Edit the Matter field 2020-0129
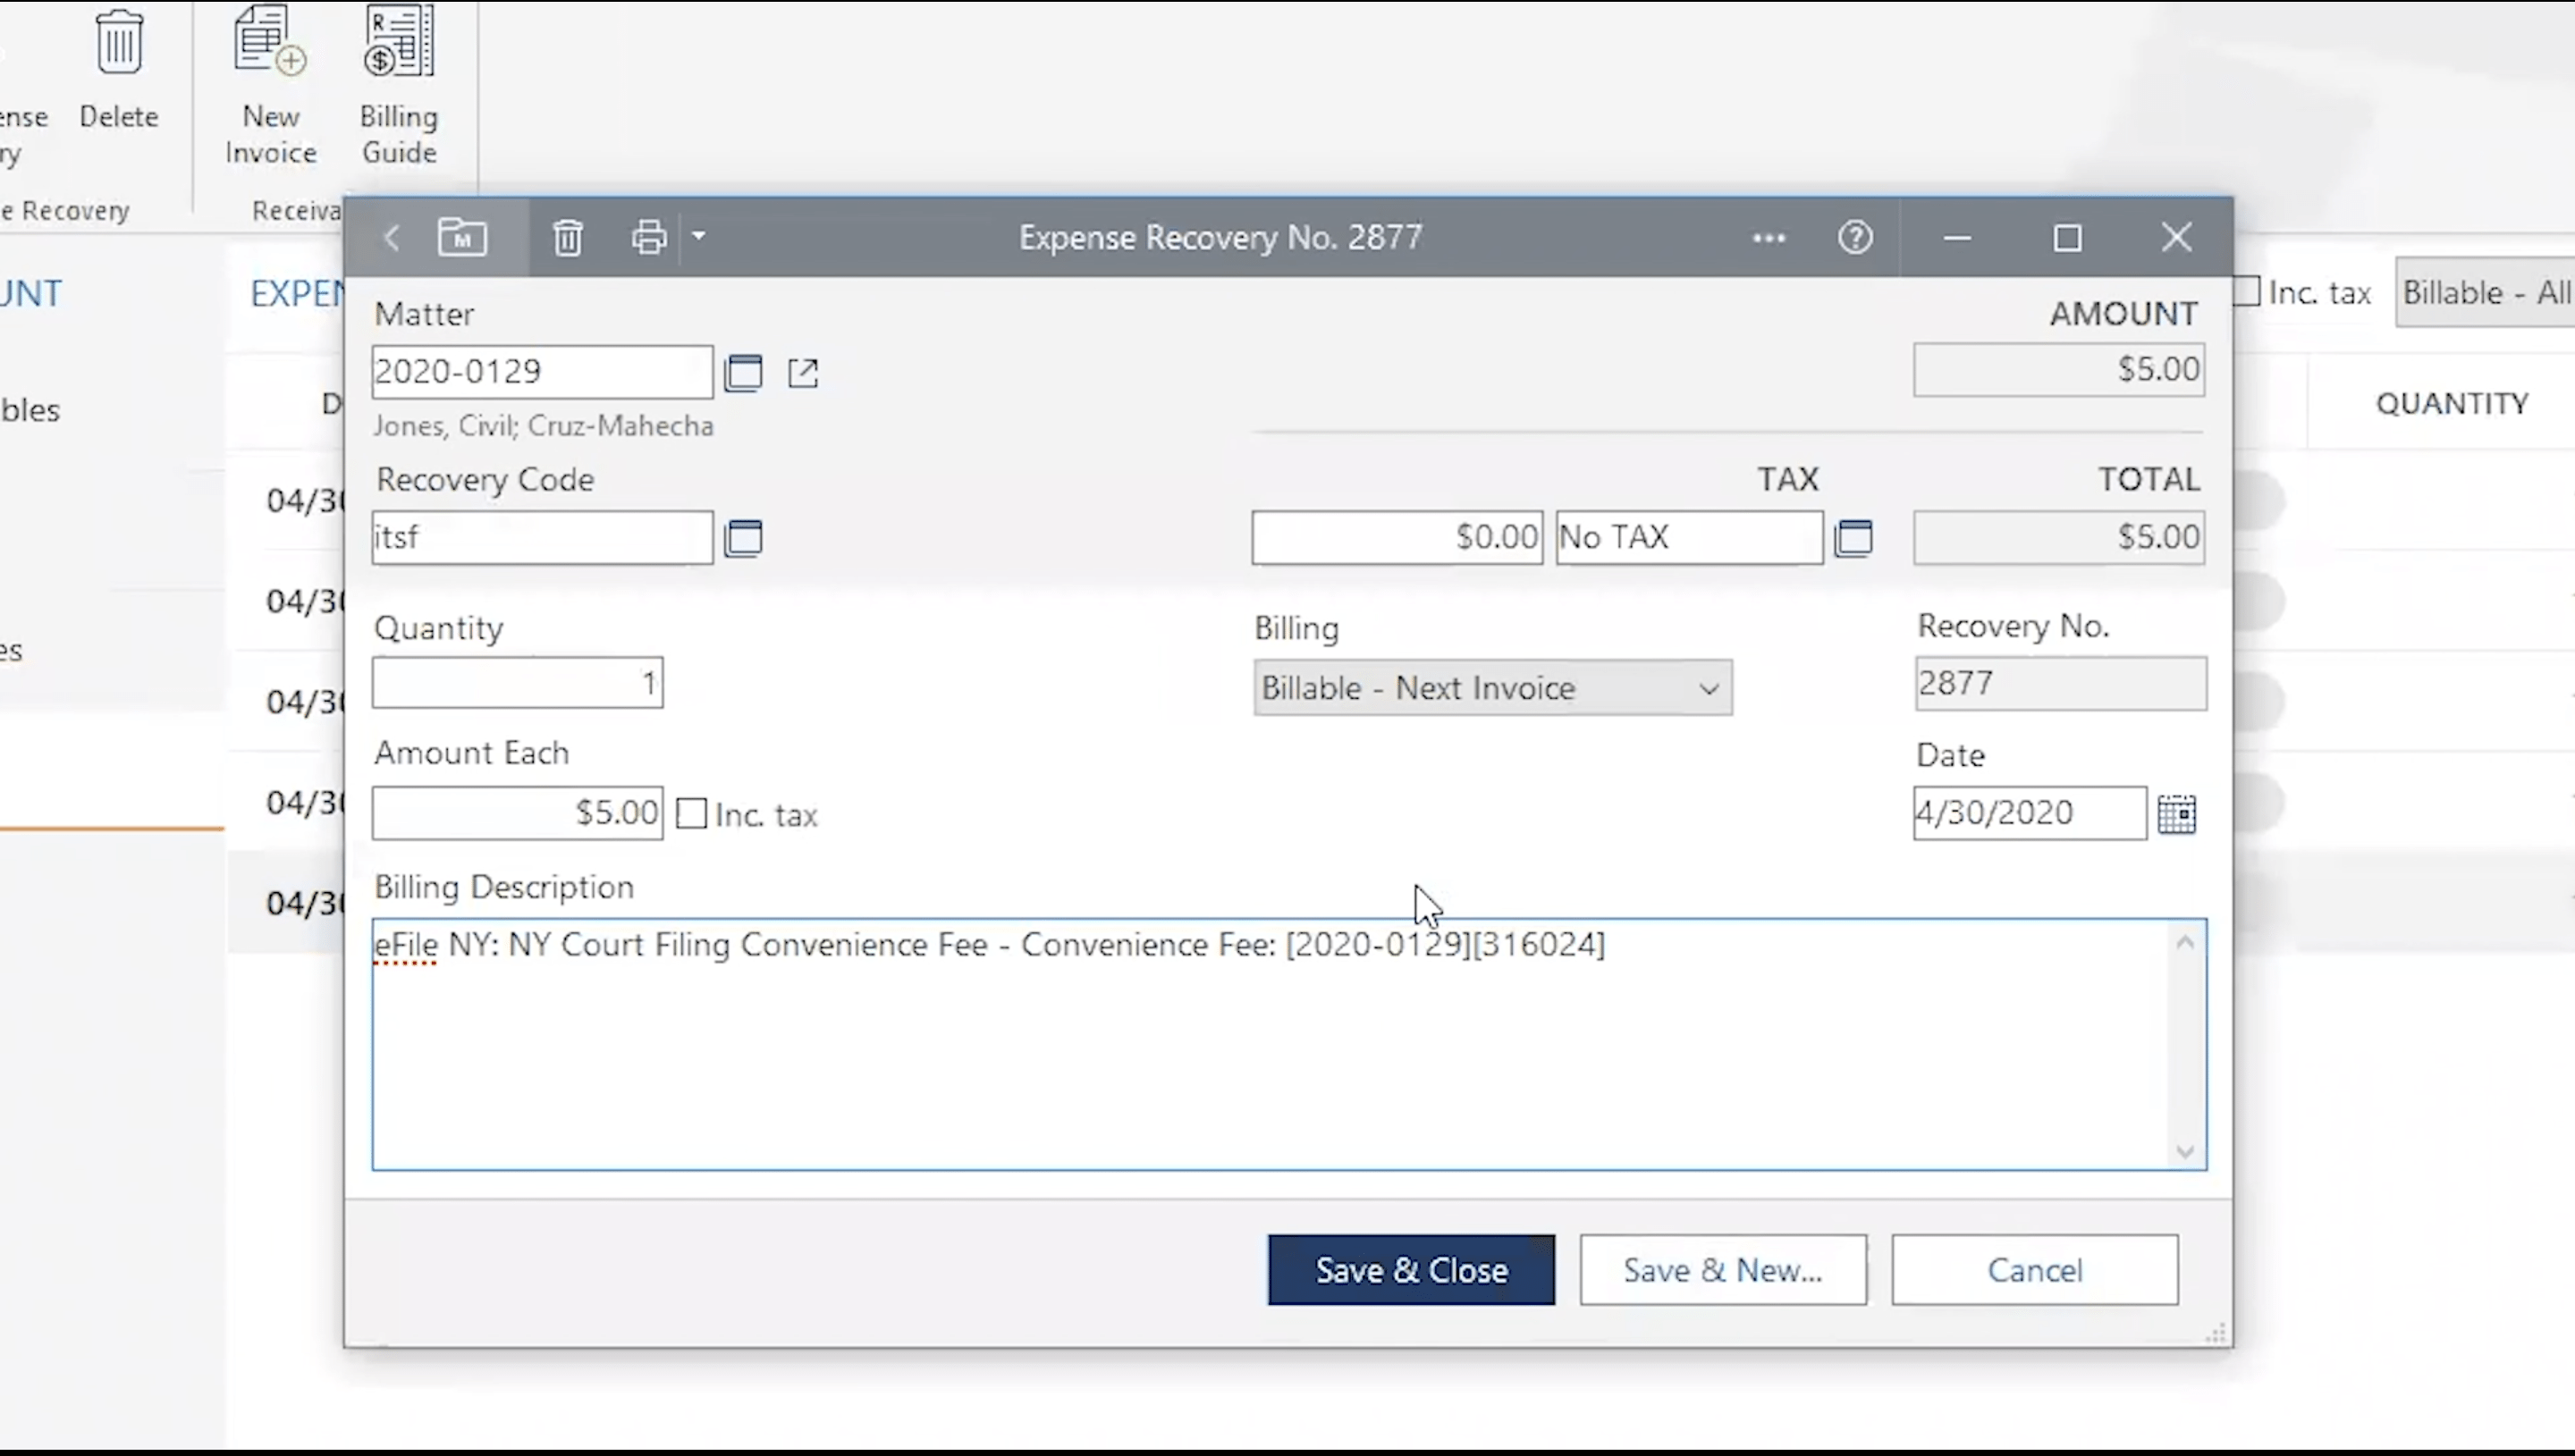Viewport: 2575px width, 1456px height. [542, 372]
